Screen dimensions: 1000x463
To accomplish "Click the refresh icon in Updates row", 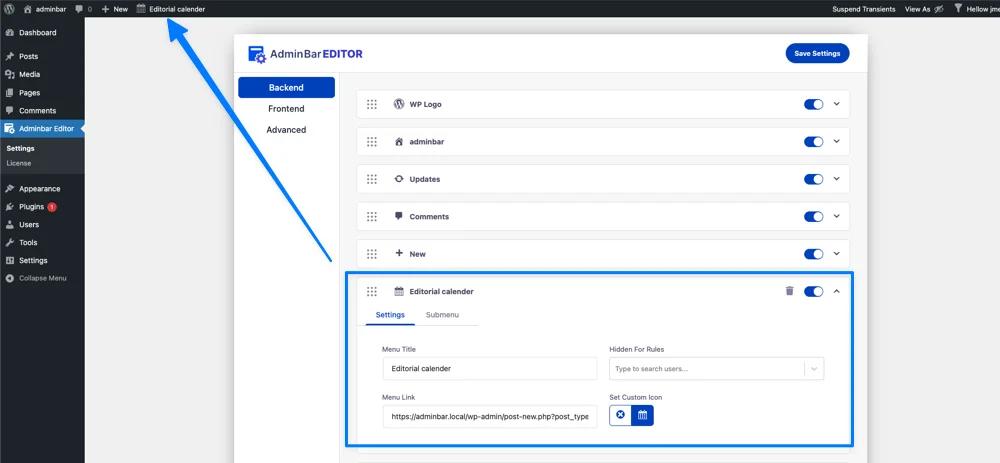I will (399, 179).
